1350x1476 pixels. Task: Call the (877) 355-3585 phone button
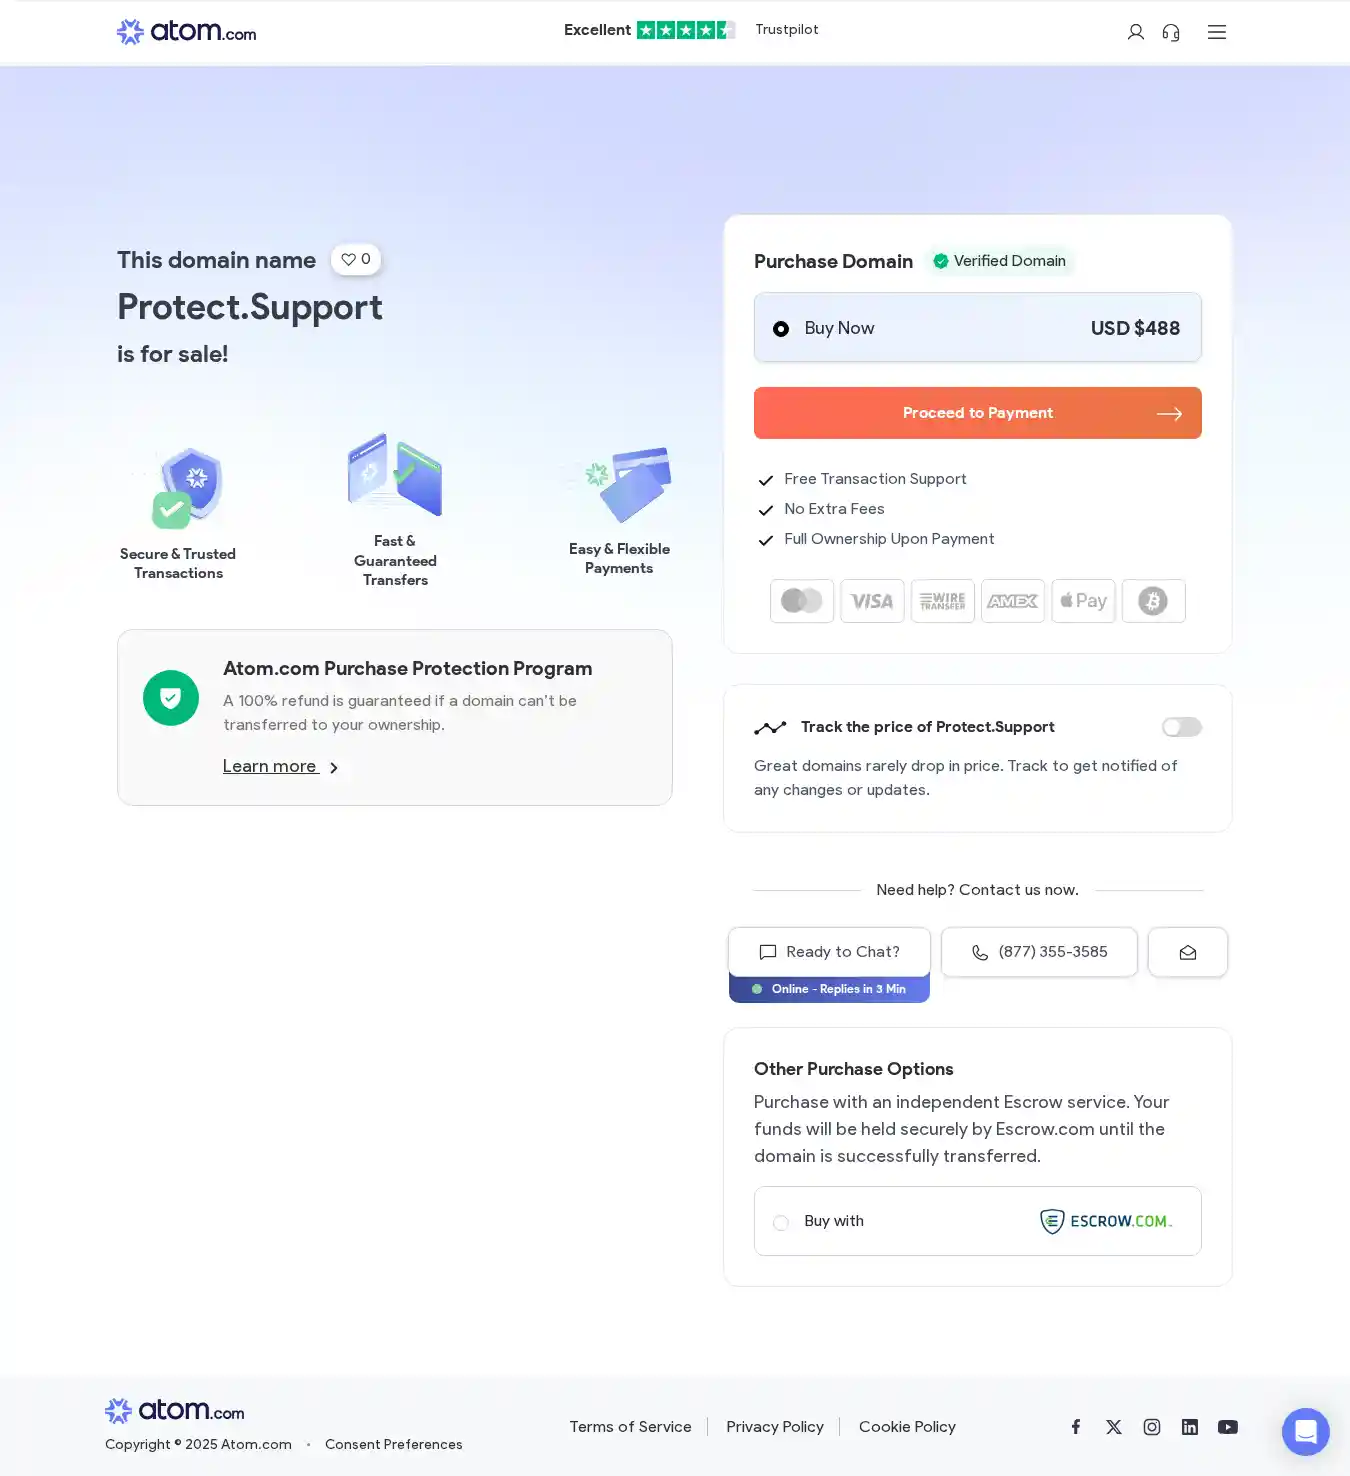(x=1040, y=952)
